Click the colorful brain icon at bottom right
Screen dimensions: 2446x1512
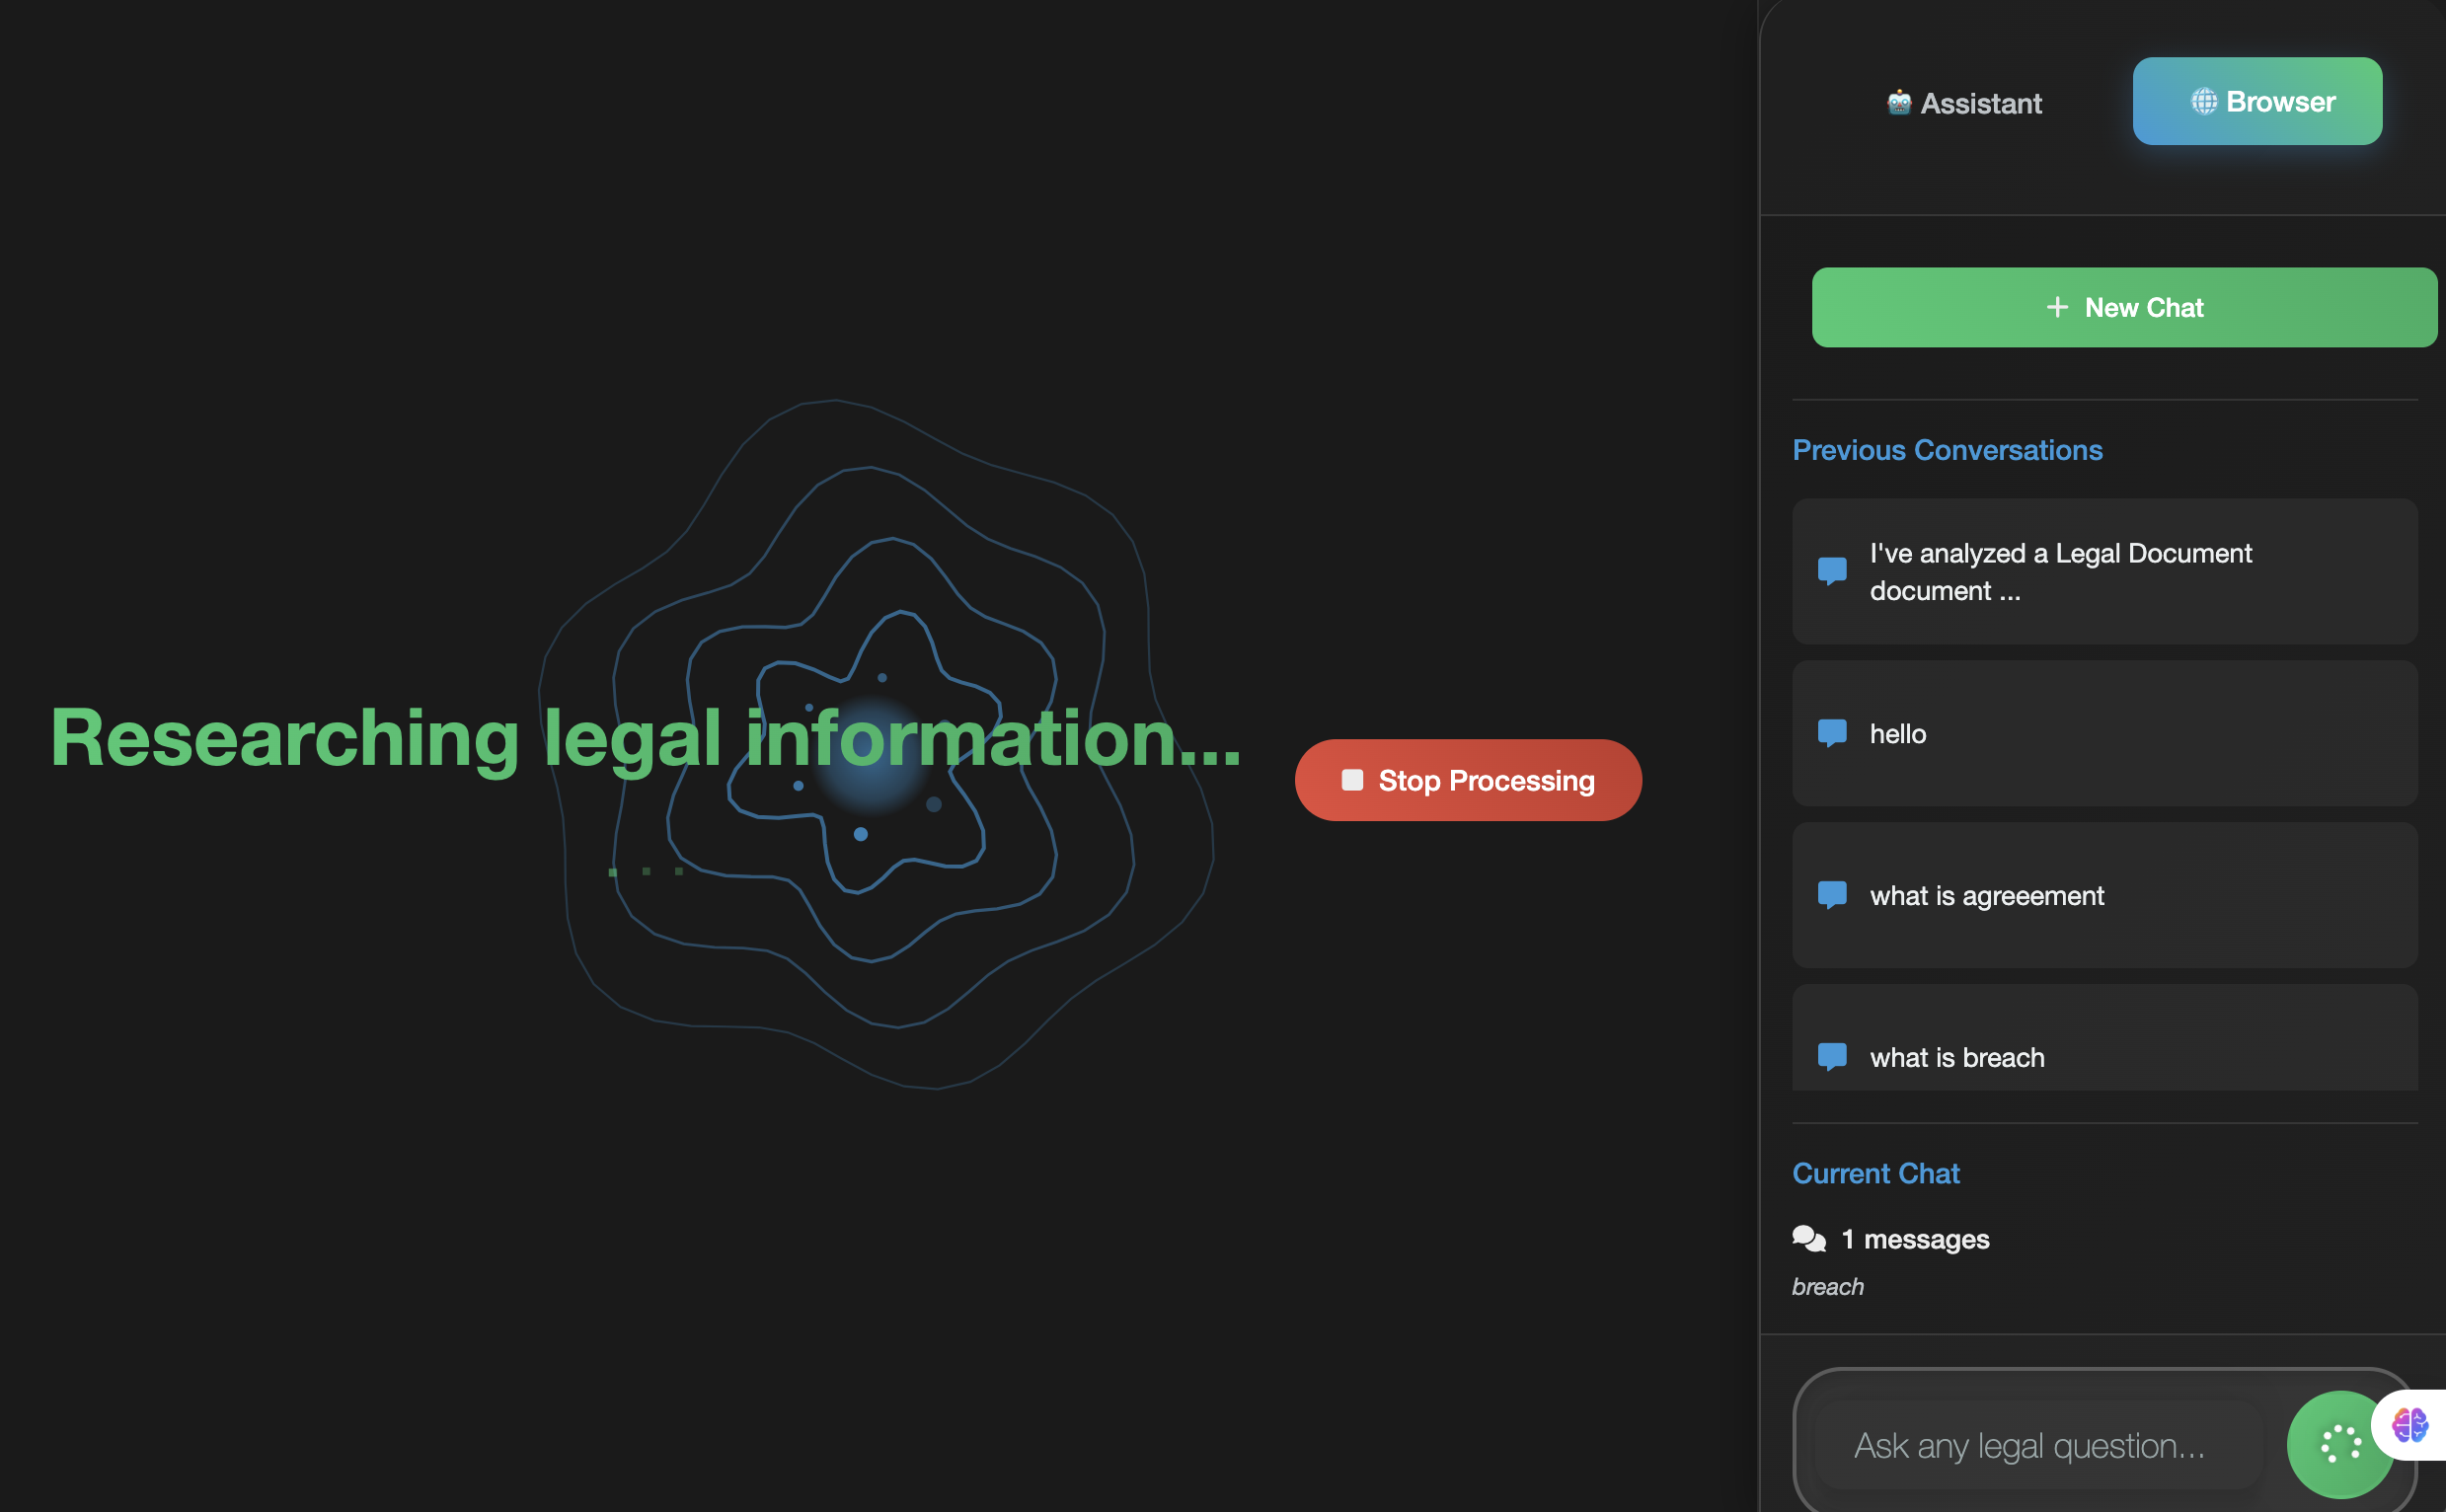tap(2409, 1424)
